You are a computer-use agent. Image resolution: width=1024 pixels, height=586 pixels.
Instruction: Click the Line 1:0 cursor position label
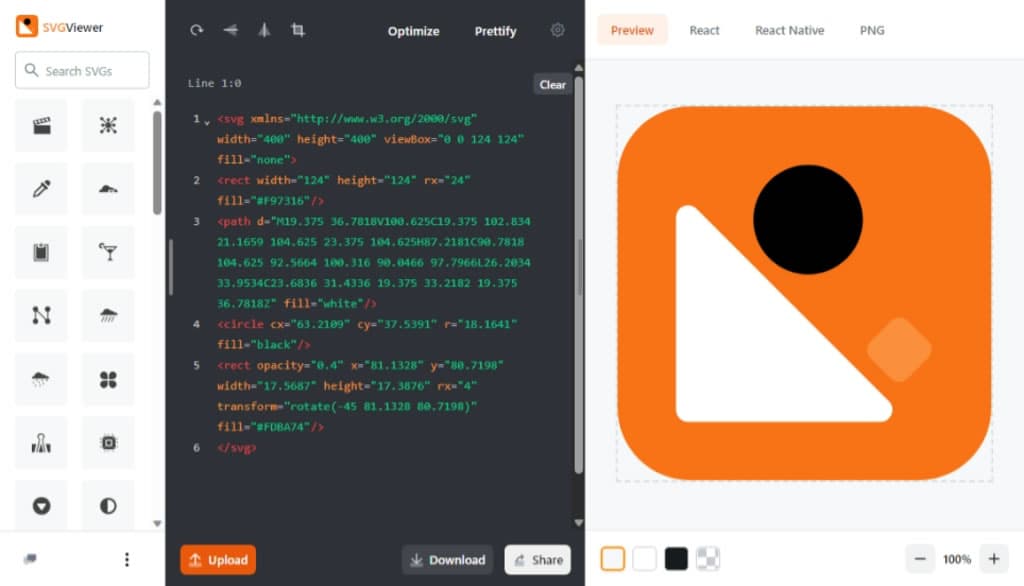coord(214,83)
